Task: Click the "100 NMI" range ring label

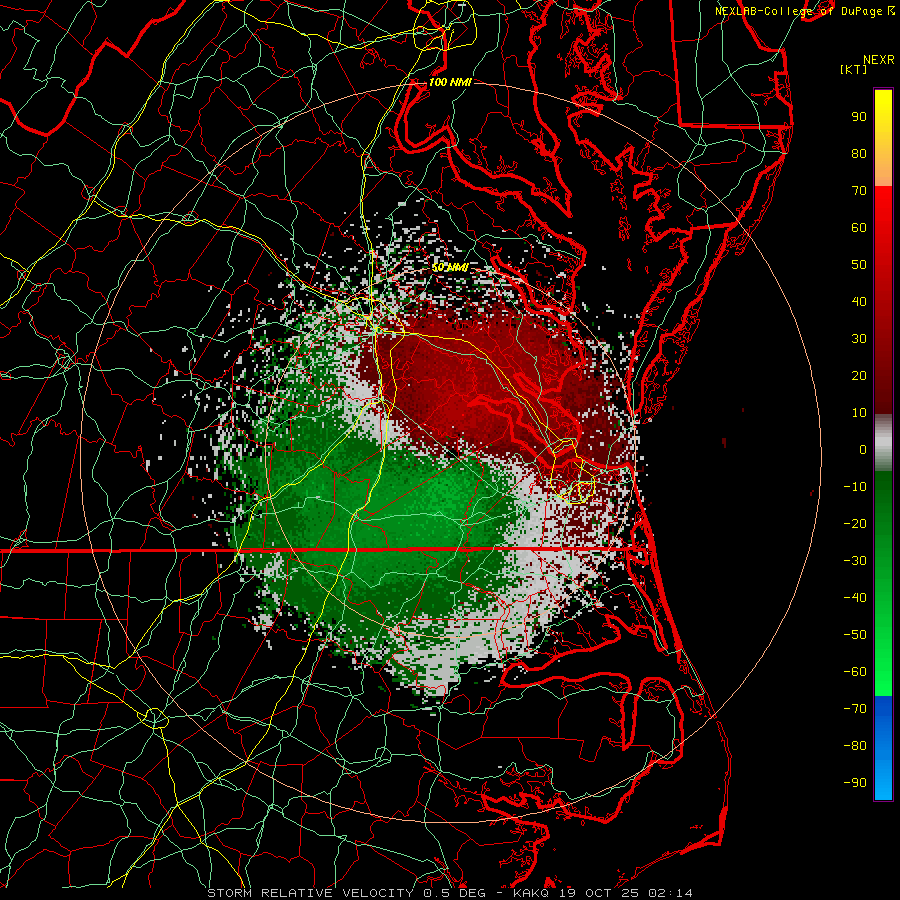Action: coord(450,82)
